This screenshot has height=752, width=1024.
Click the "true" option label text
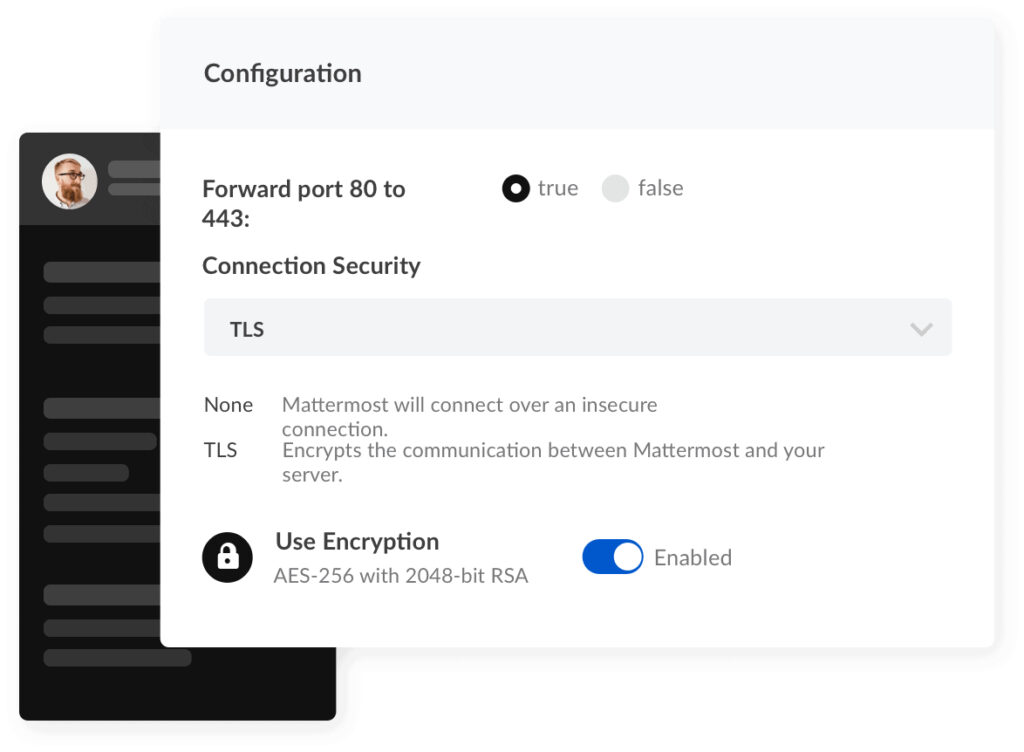[x=558, y=188]
